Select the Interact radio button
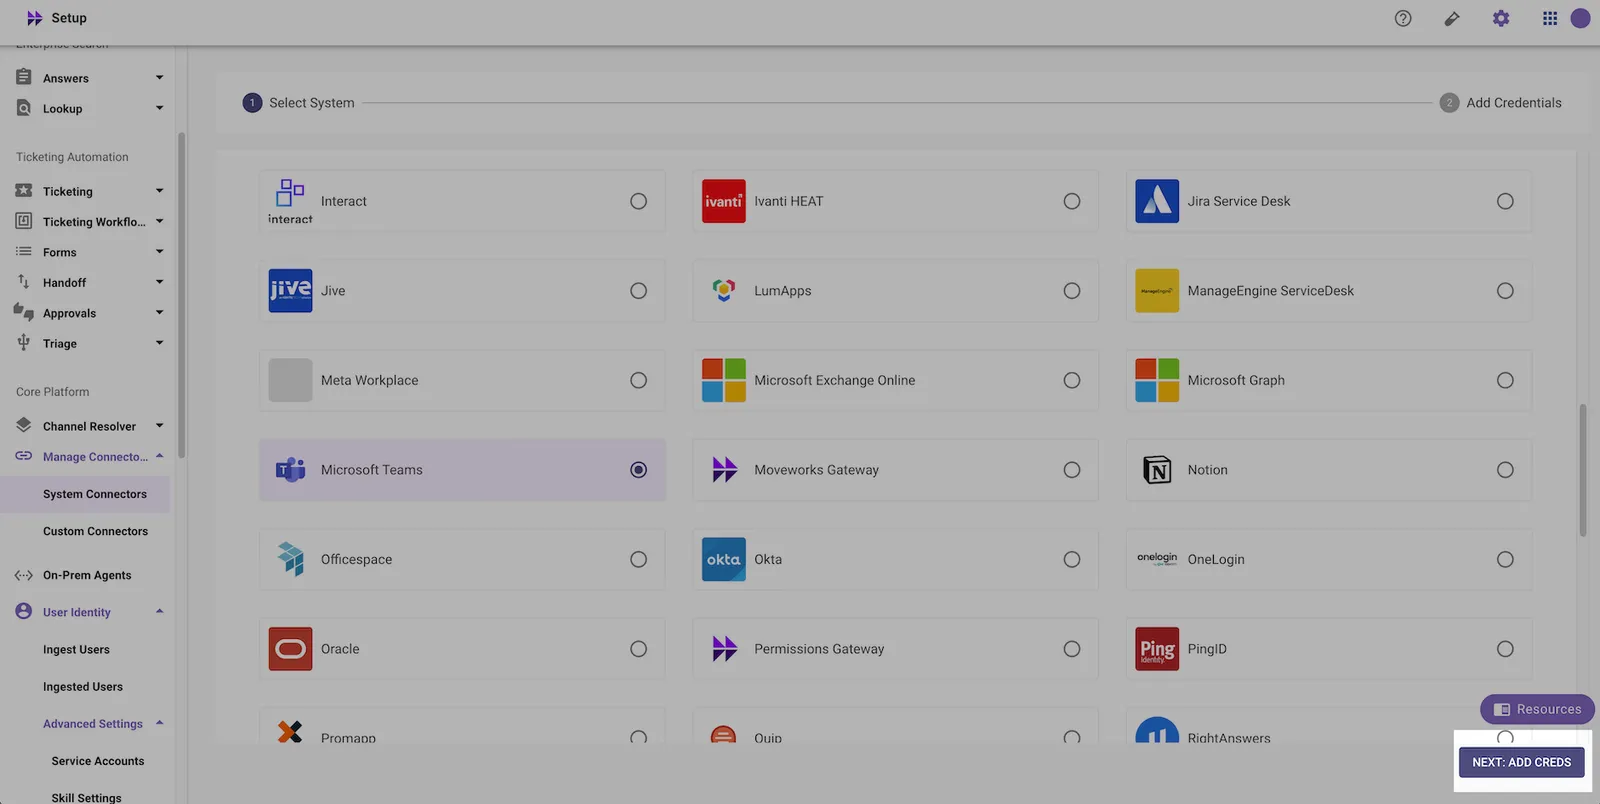 pyautogui.click(x=638, y=201)
